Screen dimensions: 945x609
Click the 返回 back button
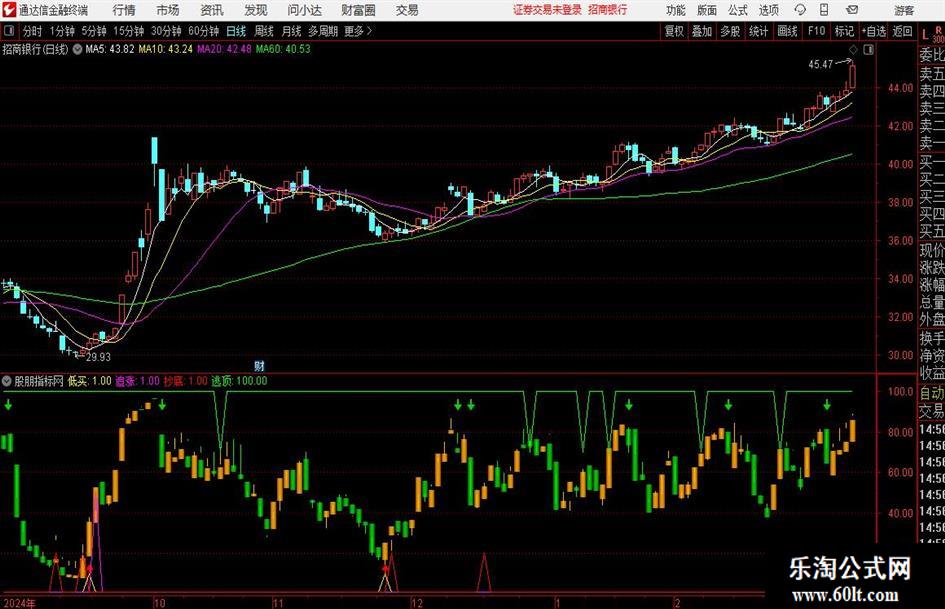point(902,31)
